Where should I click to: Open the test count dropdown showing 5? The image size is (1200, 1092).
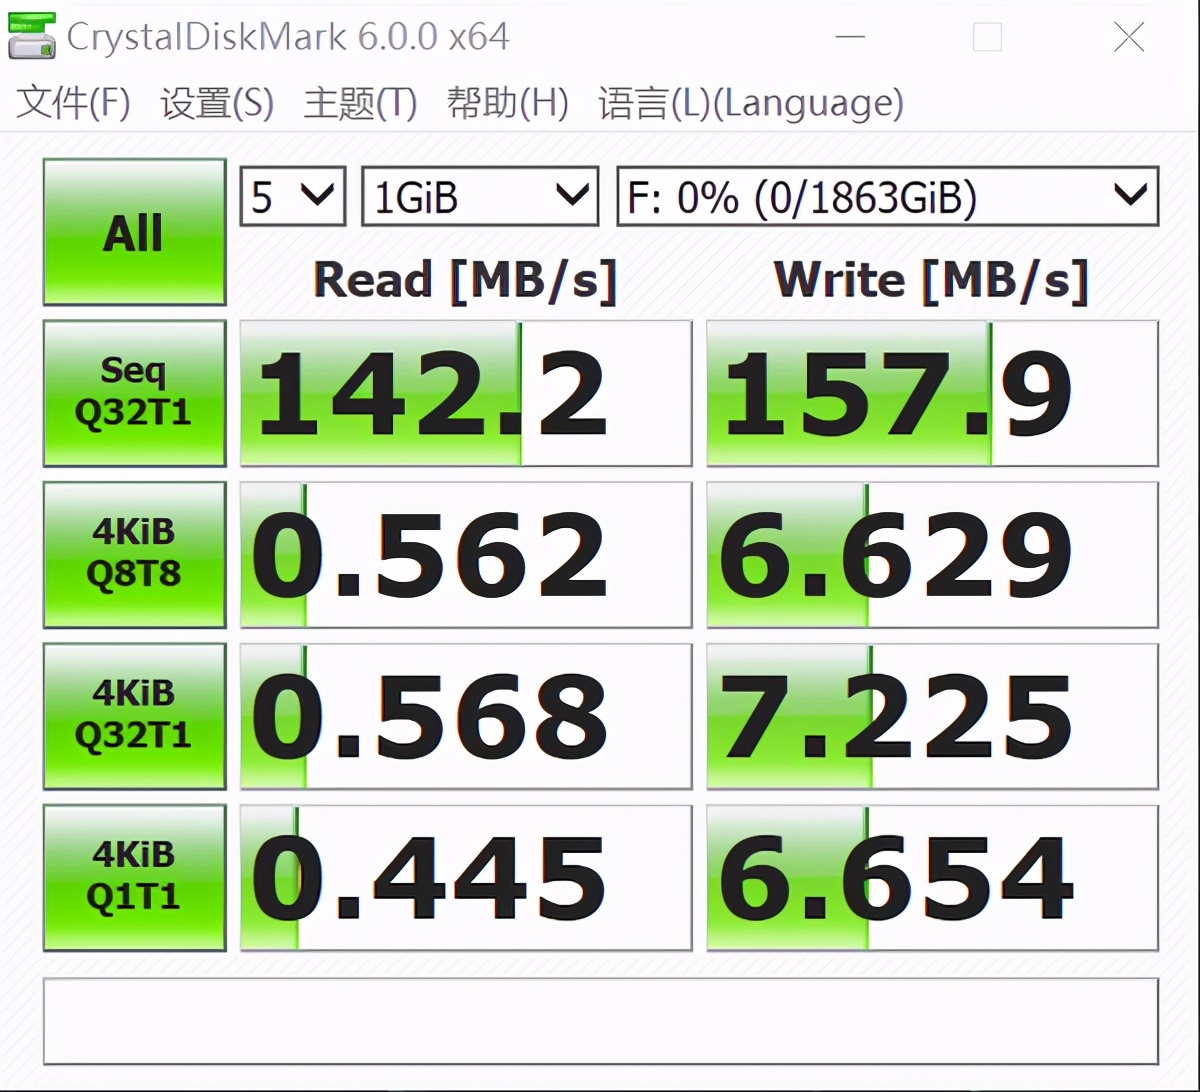pos(291,196)
